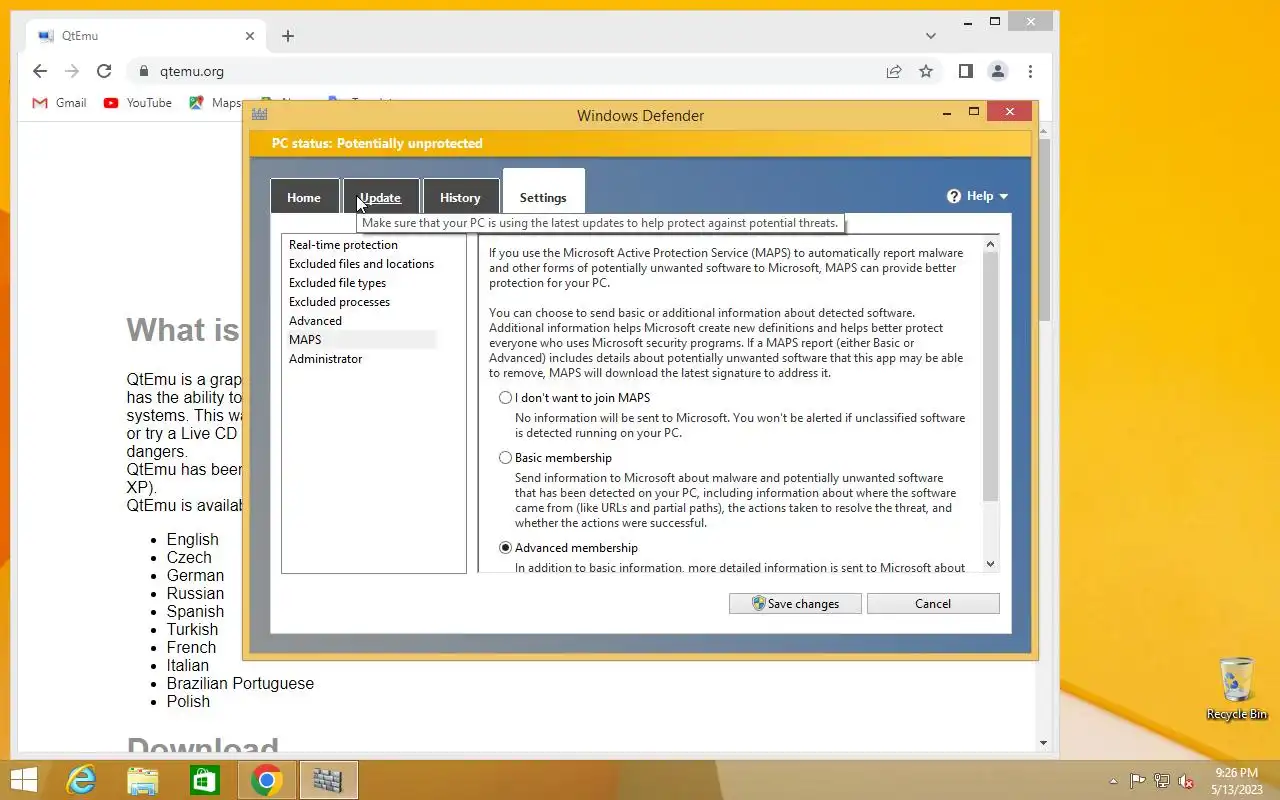Reload the qtemu.org page
Image resolution: width=1280 pixels, height=800 pixels.
click(103, 71)
